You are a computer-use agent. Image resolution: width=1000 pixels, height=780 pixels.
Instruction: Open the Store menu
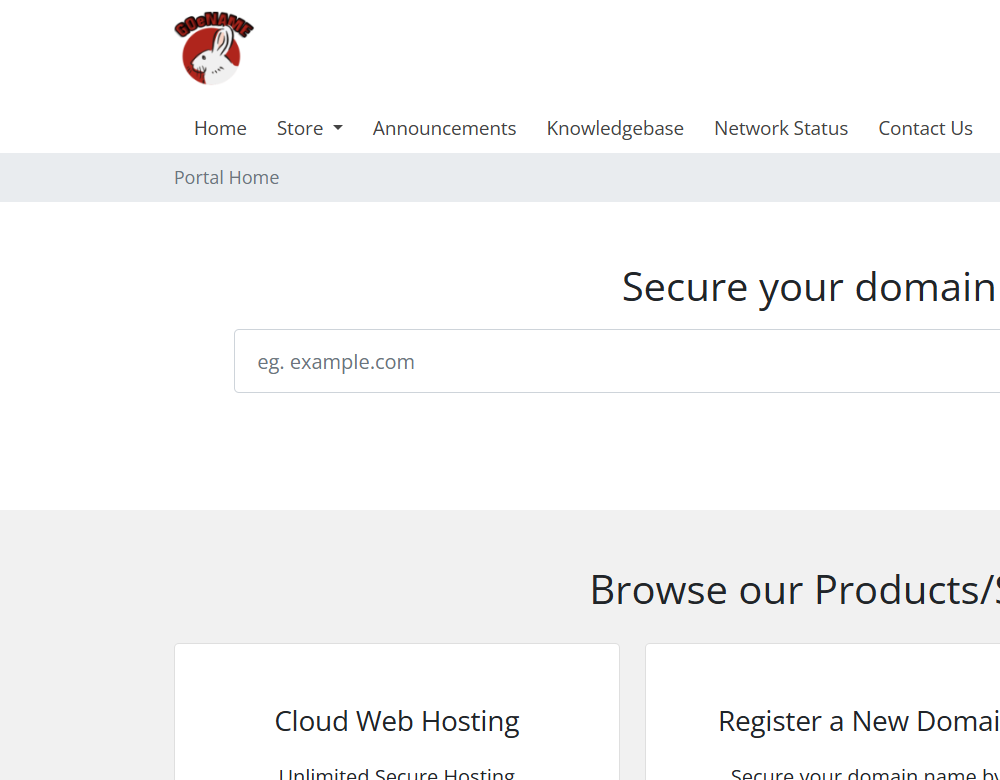tap(300, 128)
